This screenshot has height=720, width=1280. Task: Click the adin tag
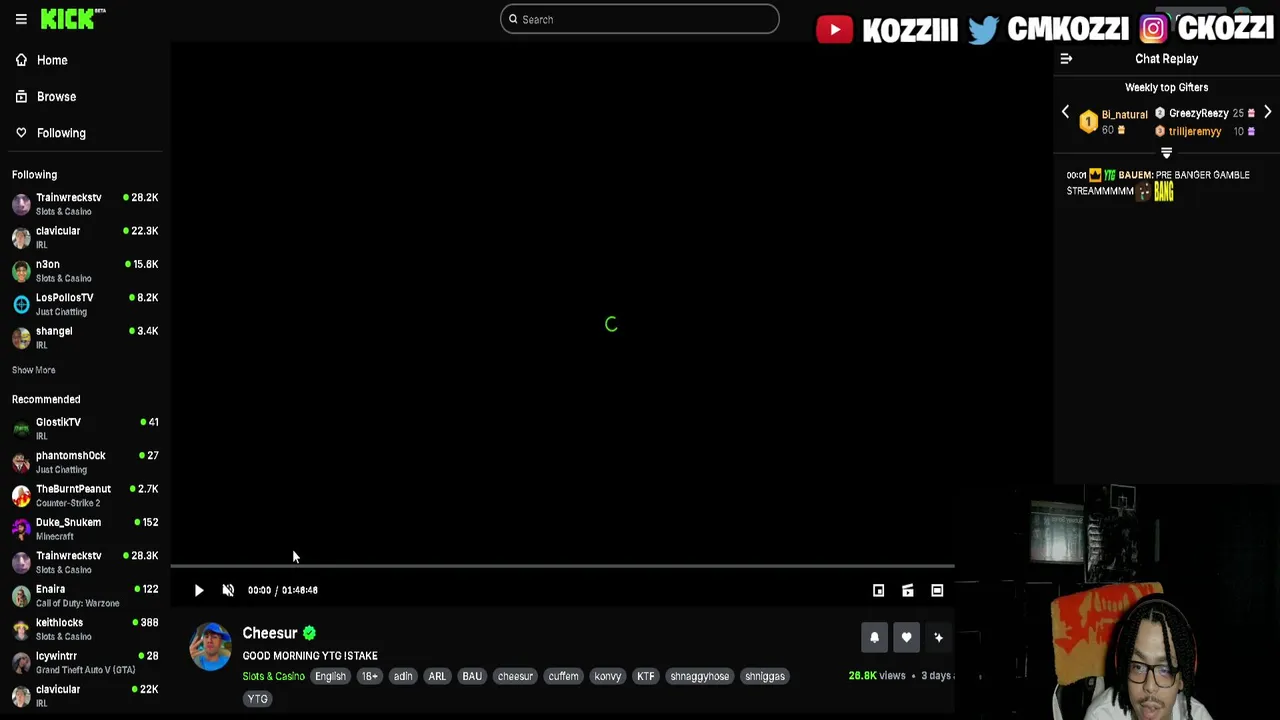tap(403, 676)
